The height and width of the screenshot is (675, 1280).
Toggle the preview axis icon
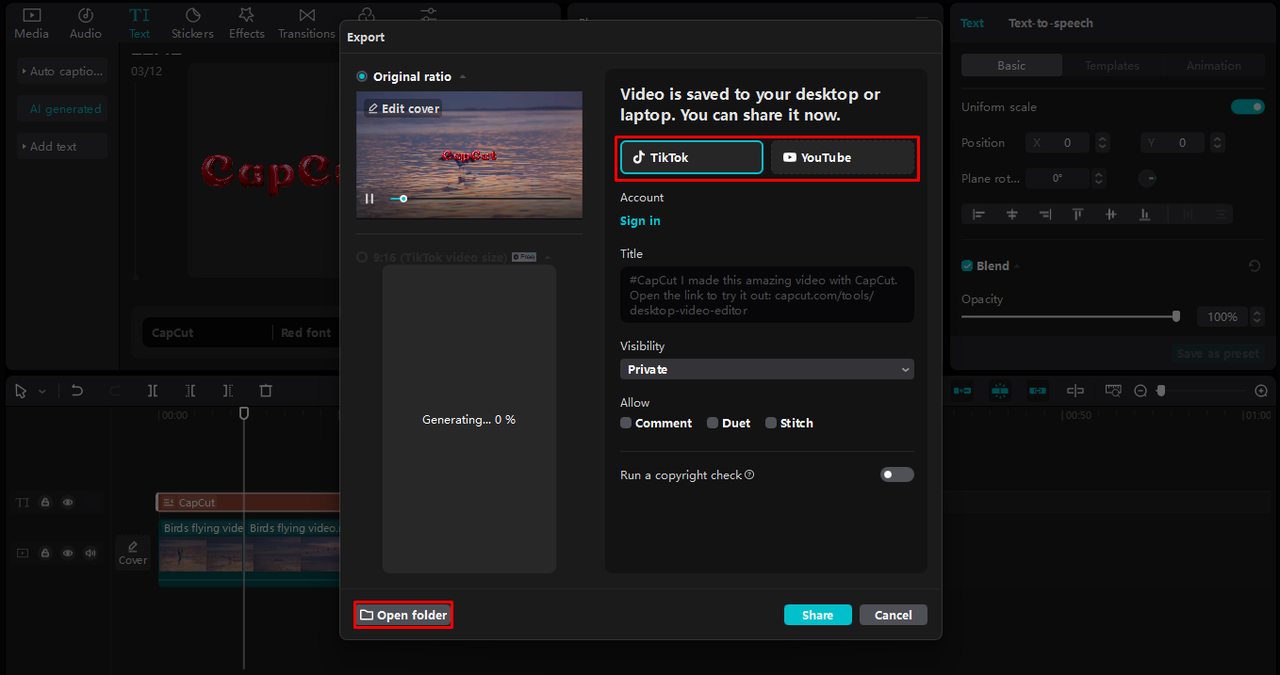coord(1075,391)
